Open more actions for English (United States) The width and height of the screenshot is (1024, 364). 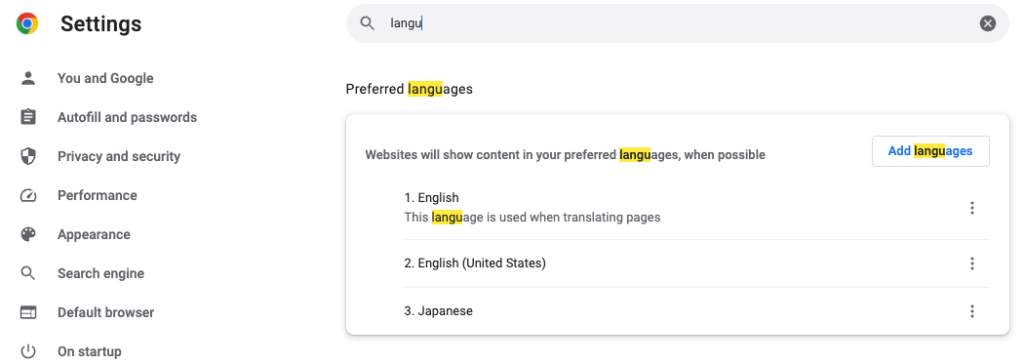pos(972,263)
